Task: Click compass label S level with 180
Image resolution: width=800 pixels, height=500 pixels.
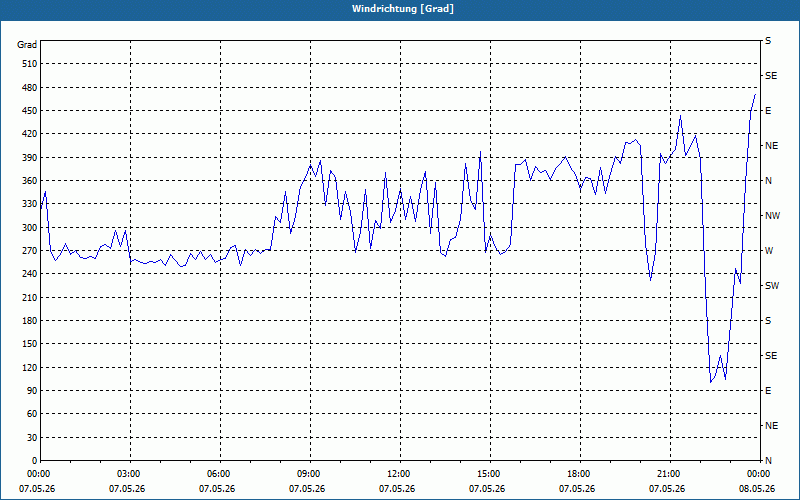Action: [x=768, y=321]
